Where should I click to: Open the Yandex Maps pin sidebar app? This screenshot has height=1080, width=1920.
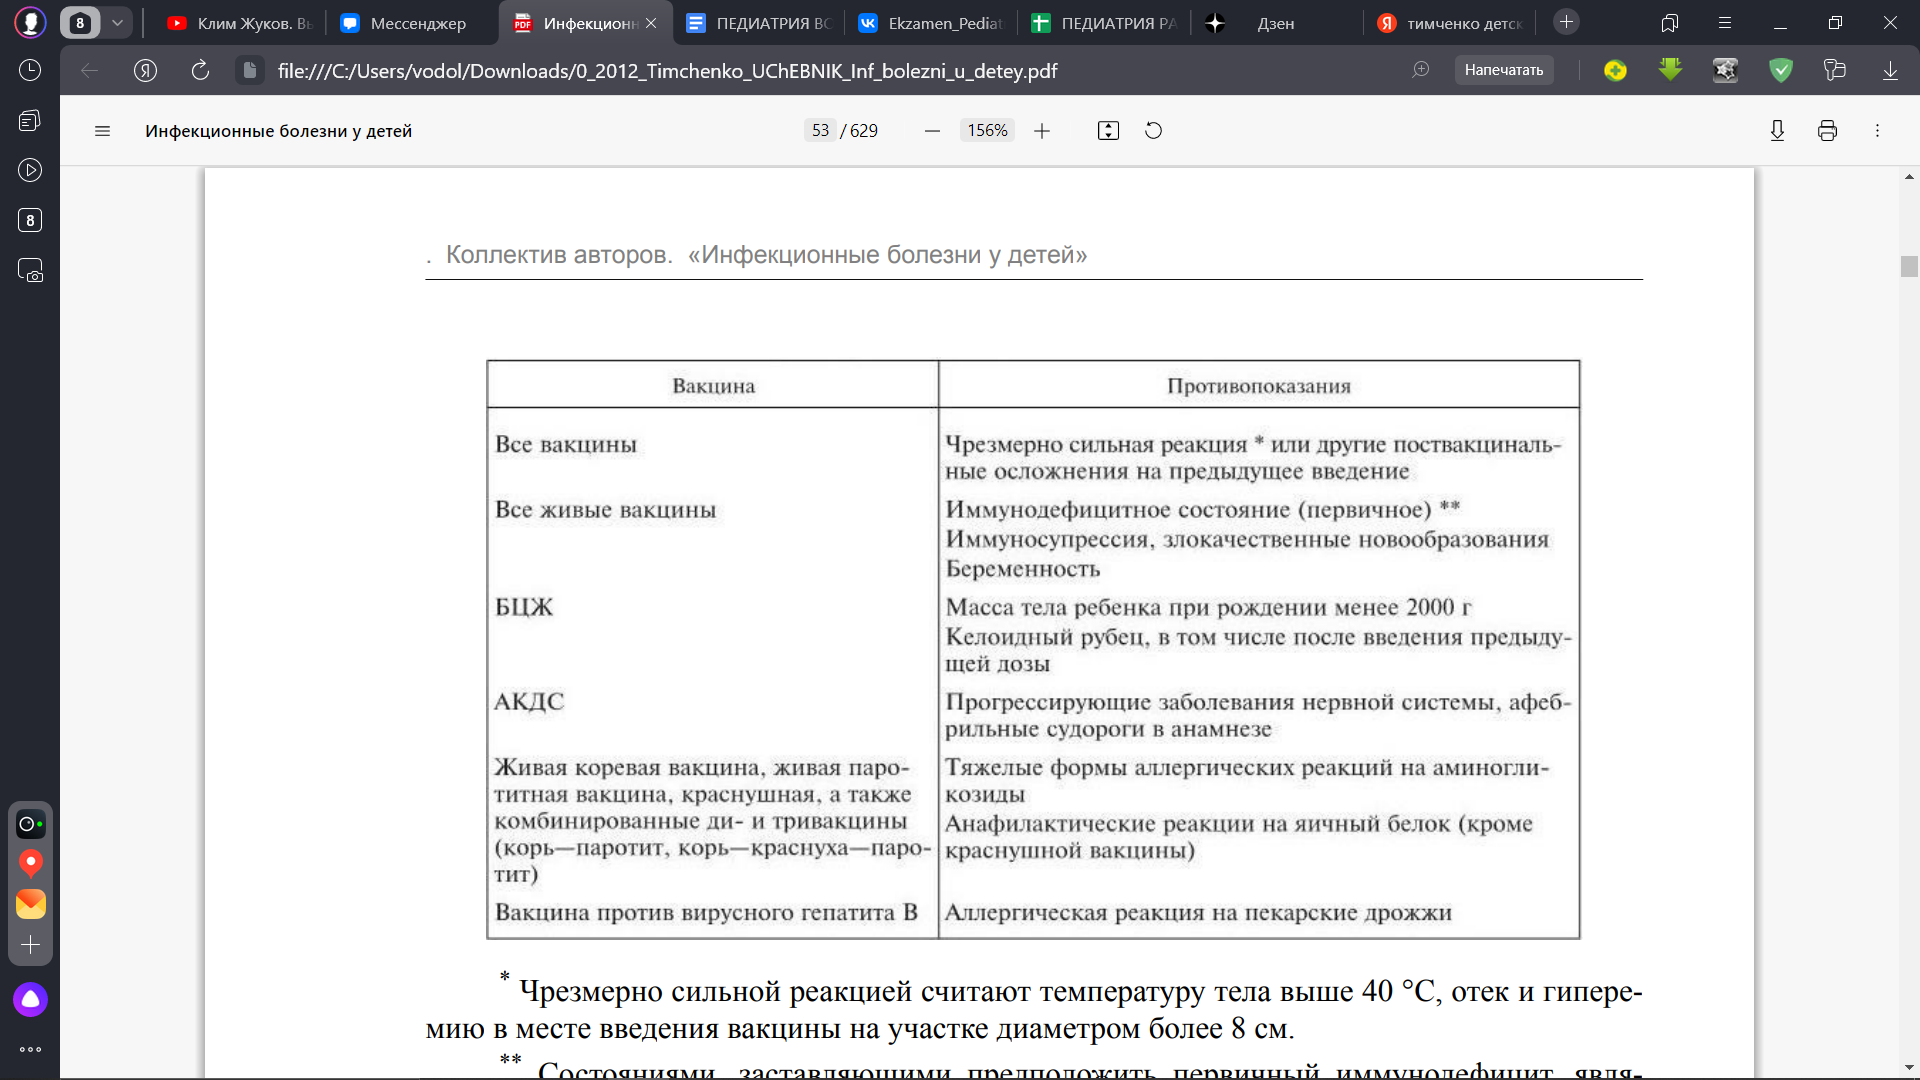[x=30, y=864]
